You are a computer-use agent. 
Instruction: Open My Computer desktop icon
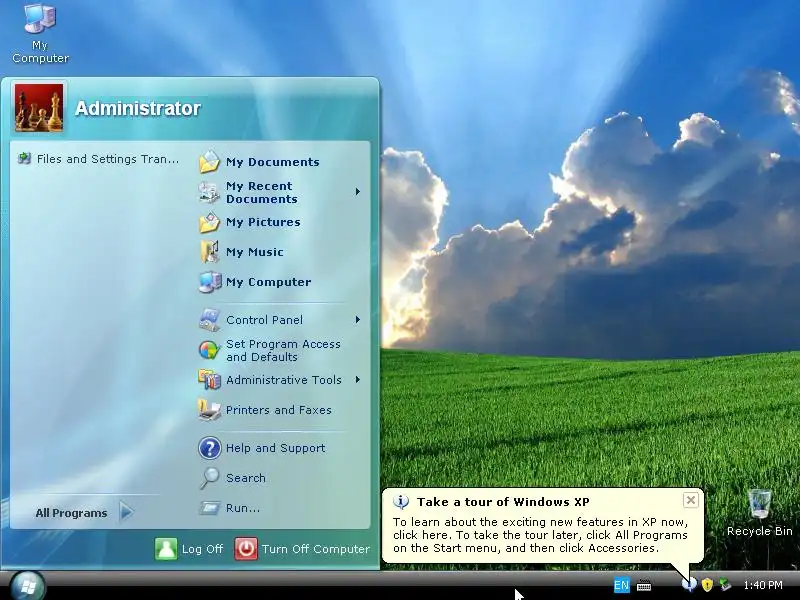[x=40, y=33]
